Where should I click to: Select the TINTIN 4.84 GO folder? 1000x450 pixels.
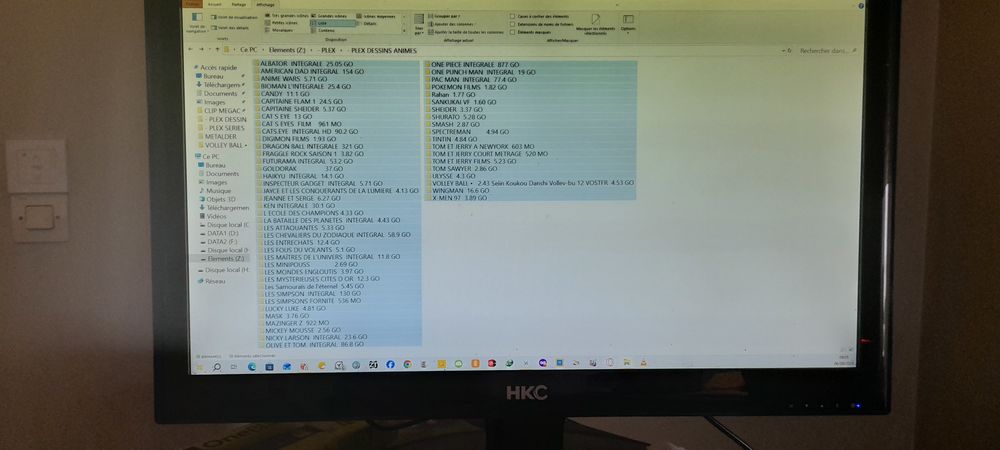[450, 139]
